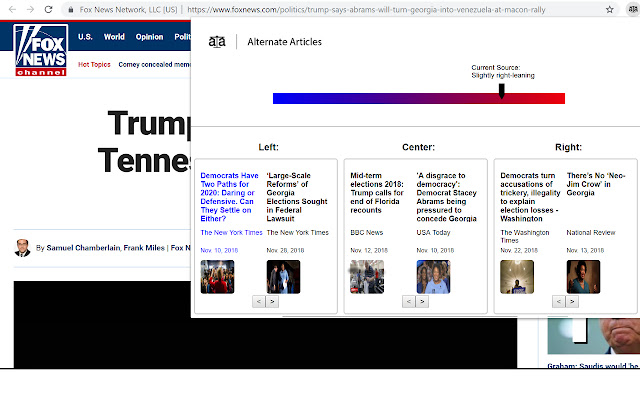Click 'Current Source: Slightly right-leaning' label
Screen dimensions: 640x400
pos(503,71)
